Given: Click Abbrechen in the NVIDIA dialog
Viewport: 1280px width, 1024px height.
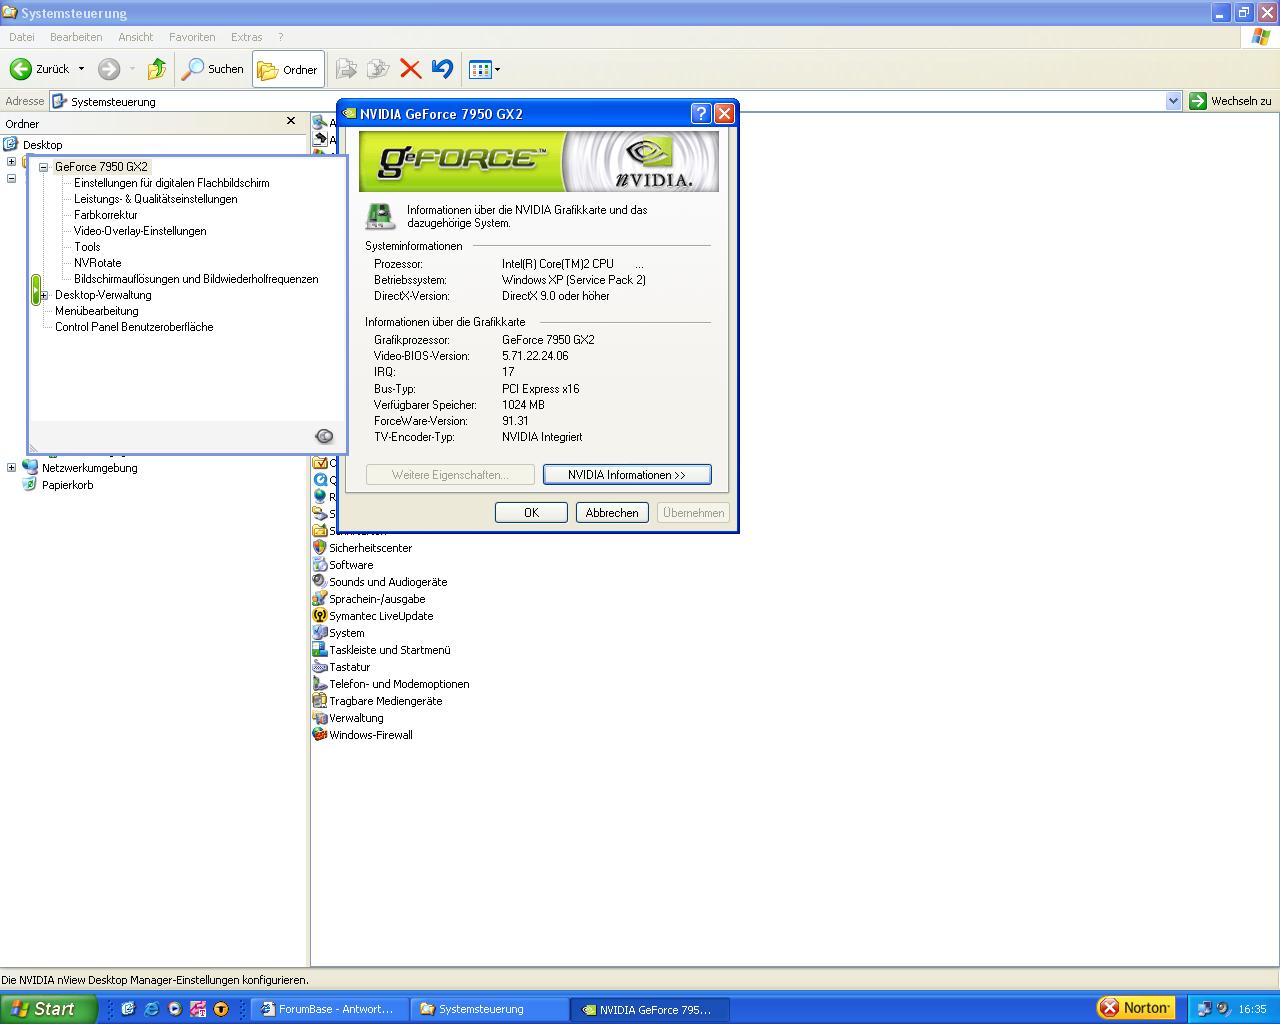Looking at the screenshot, I should [x=612, y=513].
